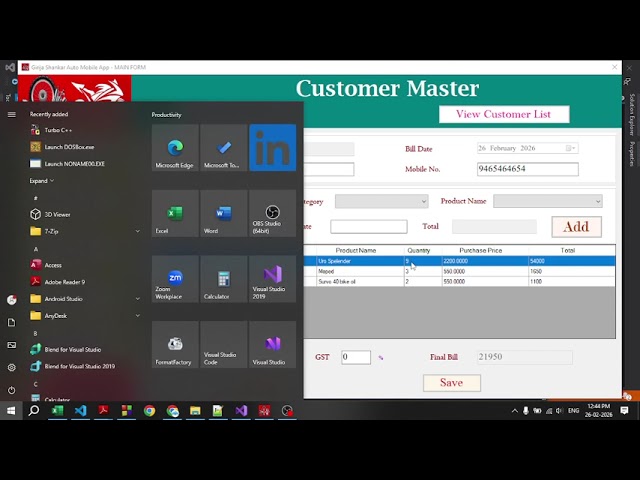Click the taskbar clock showing 12:44 PM
This screenshot has width=640, height=480.
pos(598,411)
